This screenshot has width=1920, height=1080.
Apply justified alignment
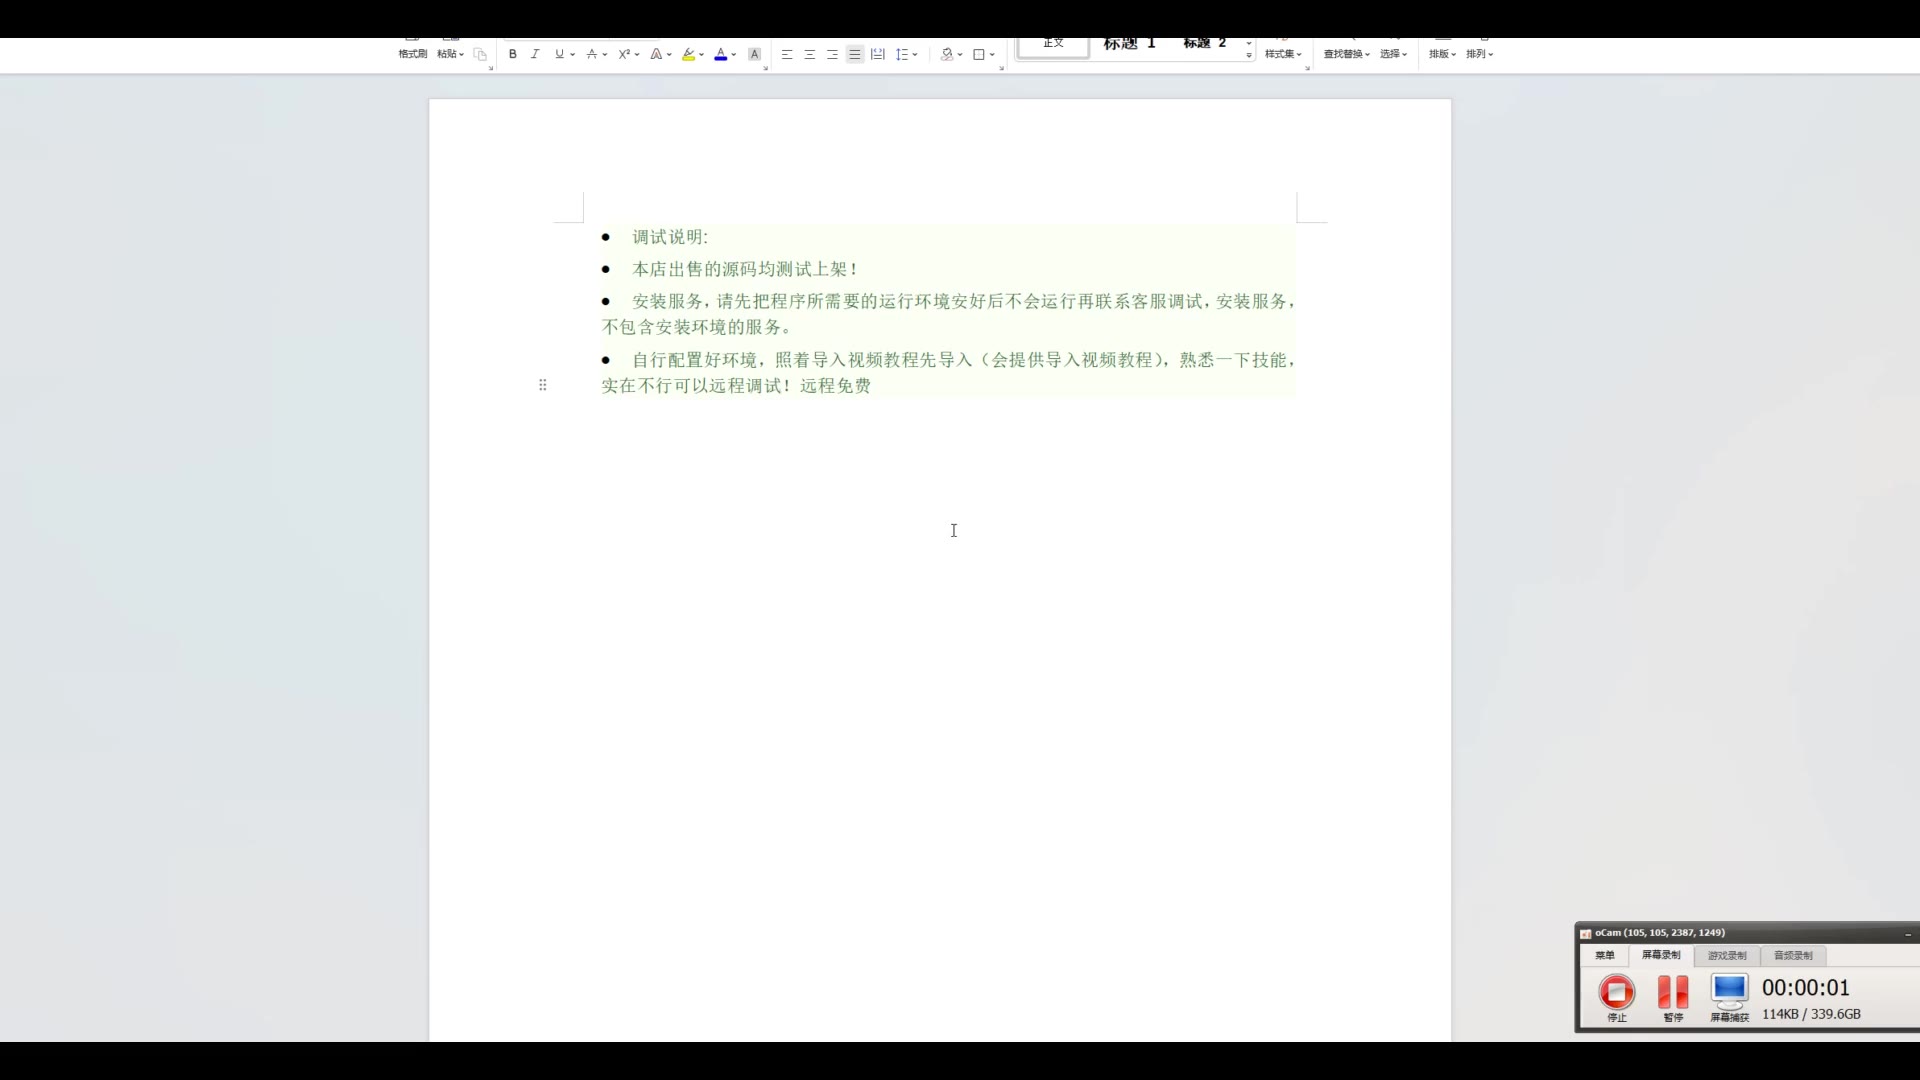click(x=855, y=54)
